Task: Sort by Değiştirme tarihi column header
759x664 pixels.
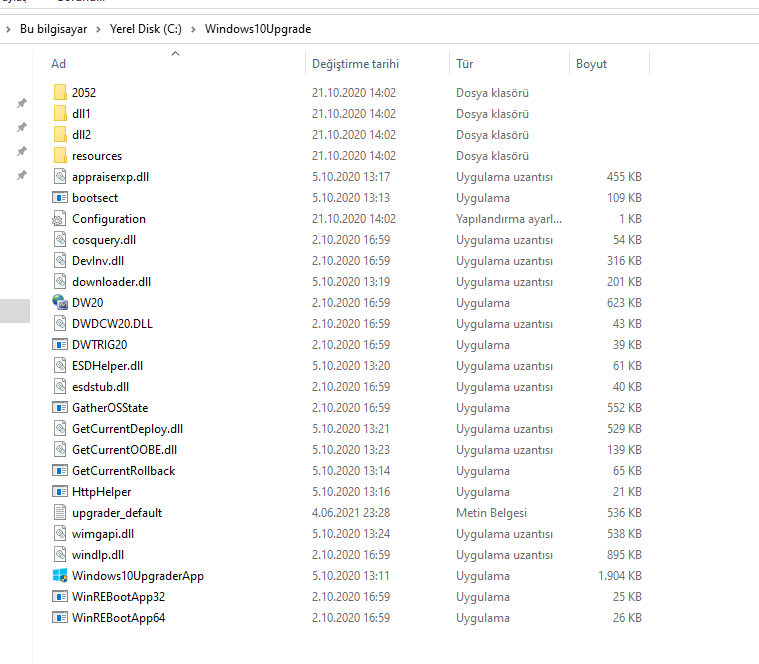Action: [355, 64]
